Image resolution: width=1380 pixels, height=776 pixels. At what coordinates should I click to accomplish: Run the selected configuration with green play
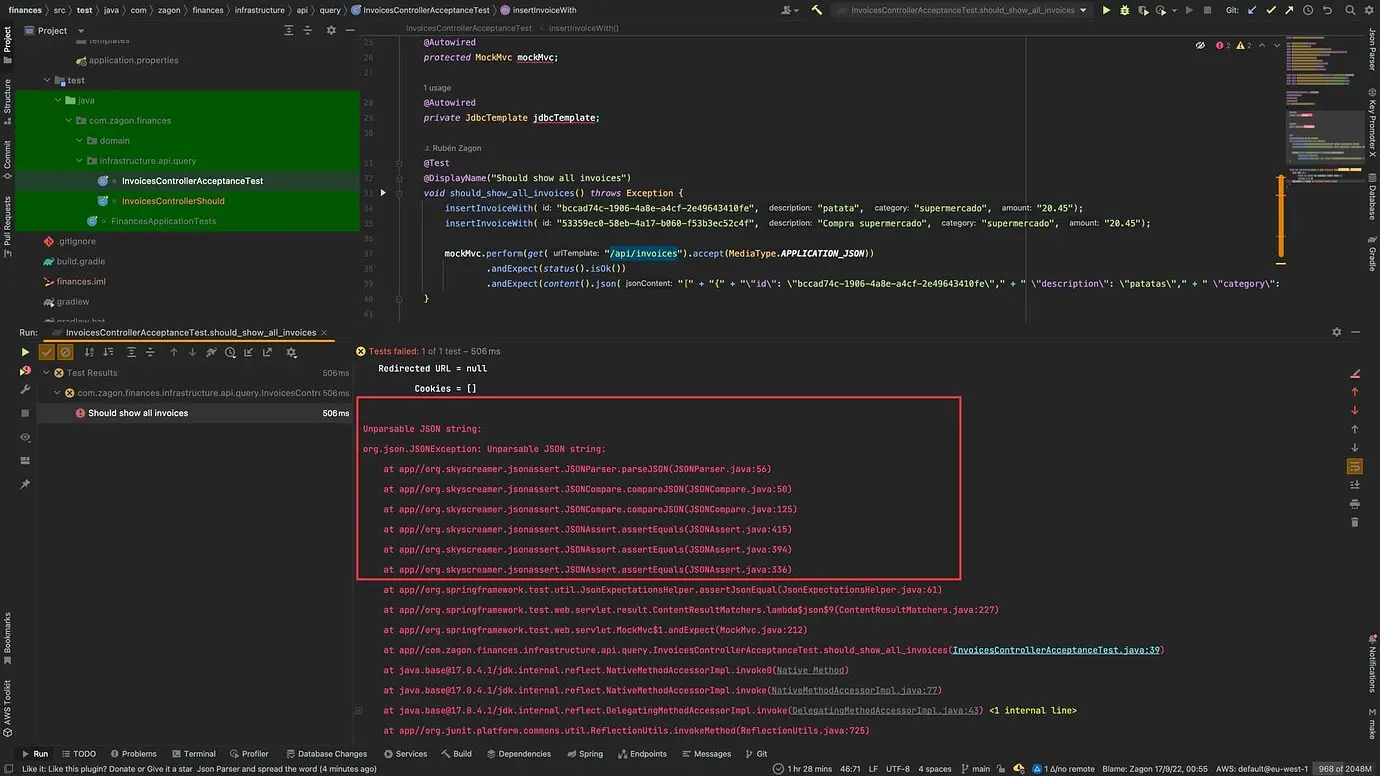pyautogui.click(x=1106, y=10)
